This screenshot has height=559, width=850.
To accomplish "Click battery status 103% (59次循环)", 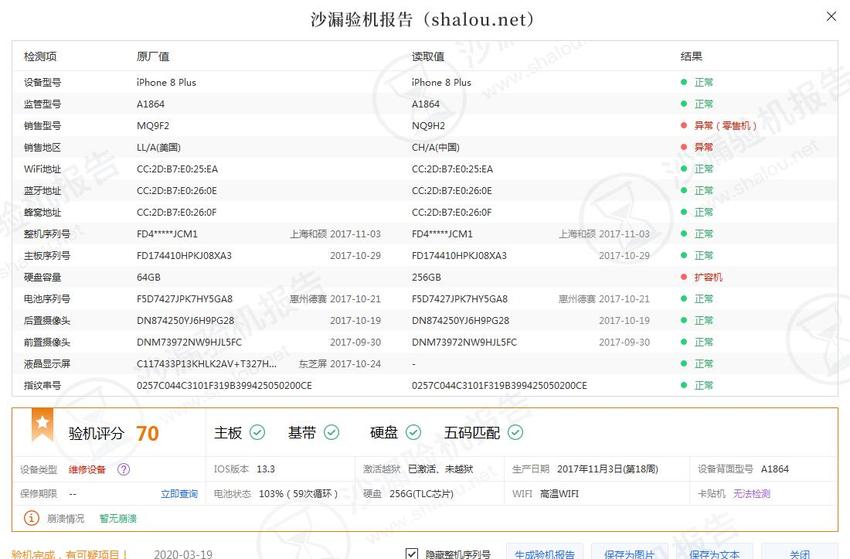I will point(298,493).
